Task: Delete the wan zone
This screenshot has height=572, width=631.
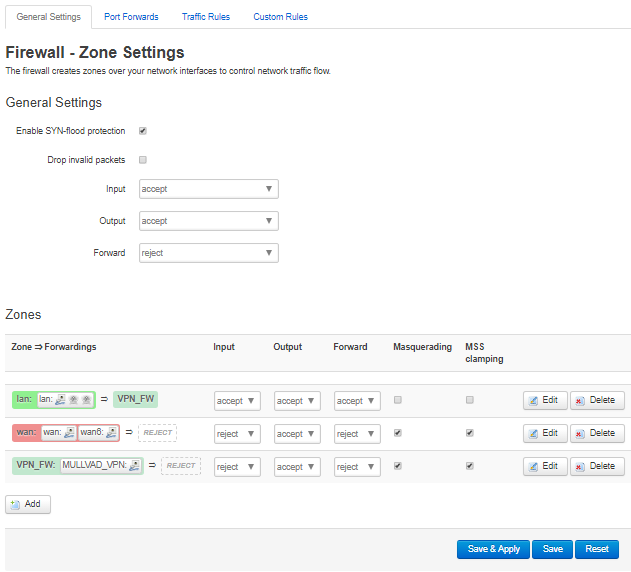Action: [597, 434]
